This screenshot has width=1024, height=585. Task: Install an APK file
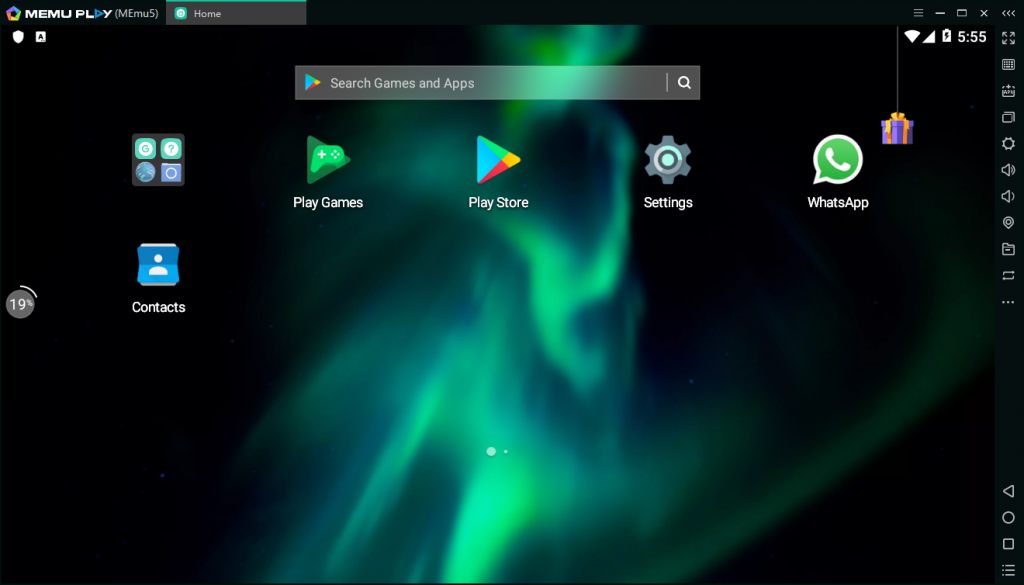1008,90
